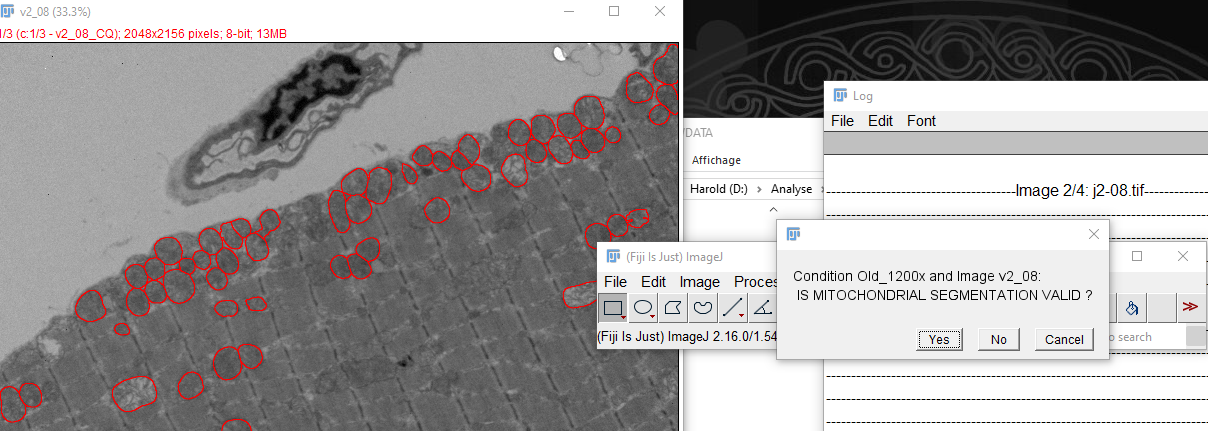Confirm segmentation with the Yes button
Viewport: 1208px width, 431px height.
coord(939,339)
